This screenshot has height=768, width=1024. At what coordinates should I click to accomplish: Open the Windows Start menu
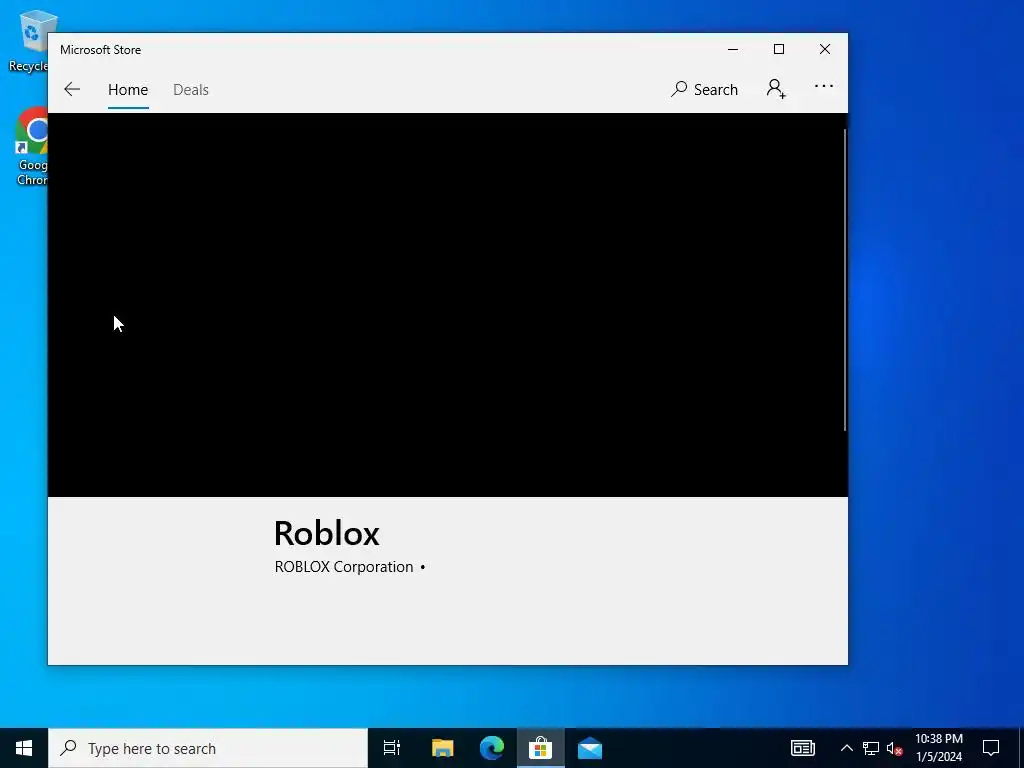[24, 748]
